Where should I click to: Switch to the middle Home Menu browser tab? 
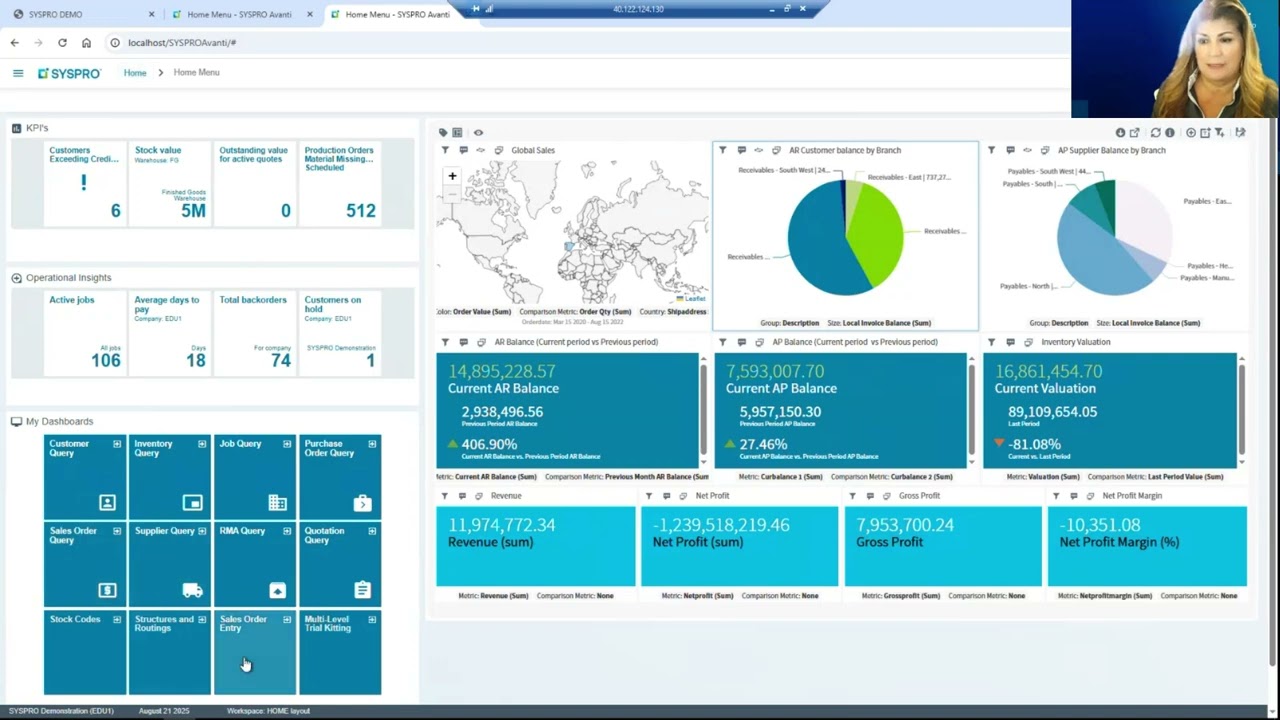[240, 14]
